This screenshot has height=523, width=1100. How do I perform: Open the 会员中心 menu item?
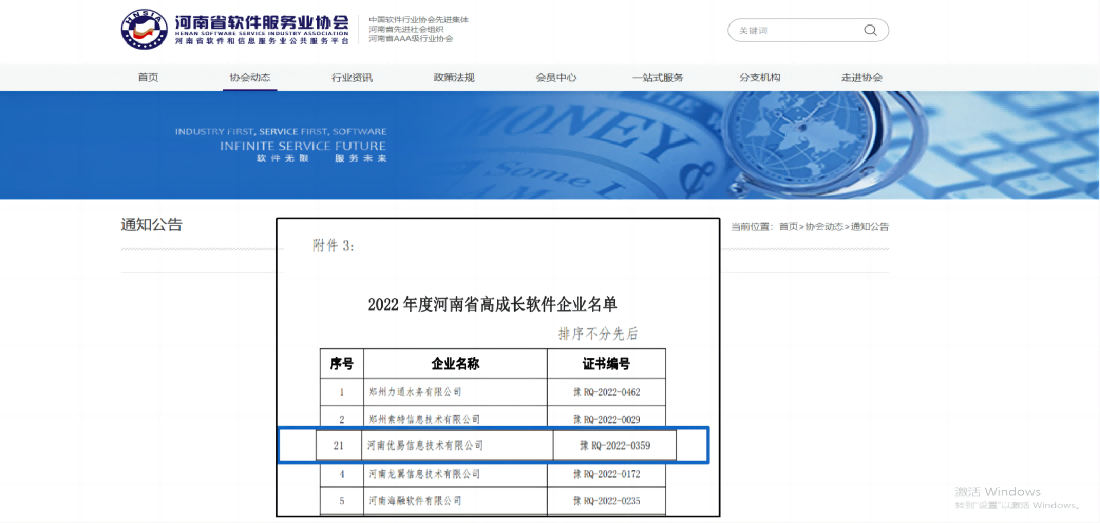(x=556, y=77)
